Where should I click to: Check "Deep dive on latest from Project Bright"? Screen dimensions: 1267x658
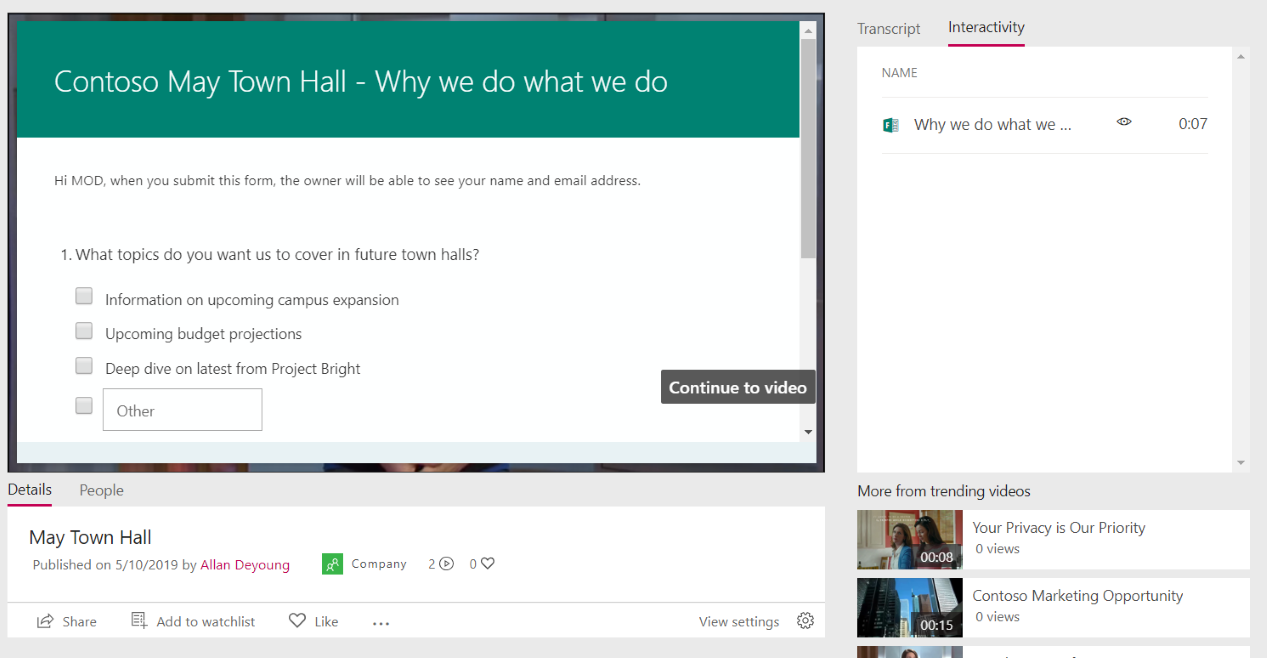pyautogui.click(x=83, y=365)
